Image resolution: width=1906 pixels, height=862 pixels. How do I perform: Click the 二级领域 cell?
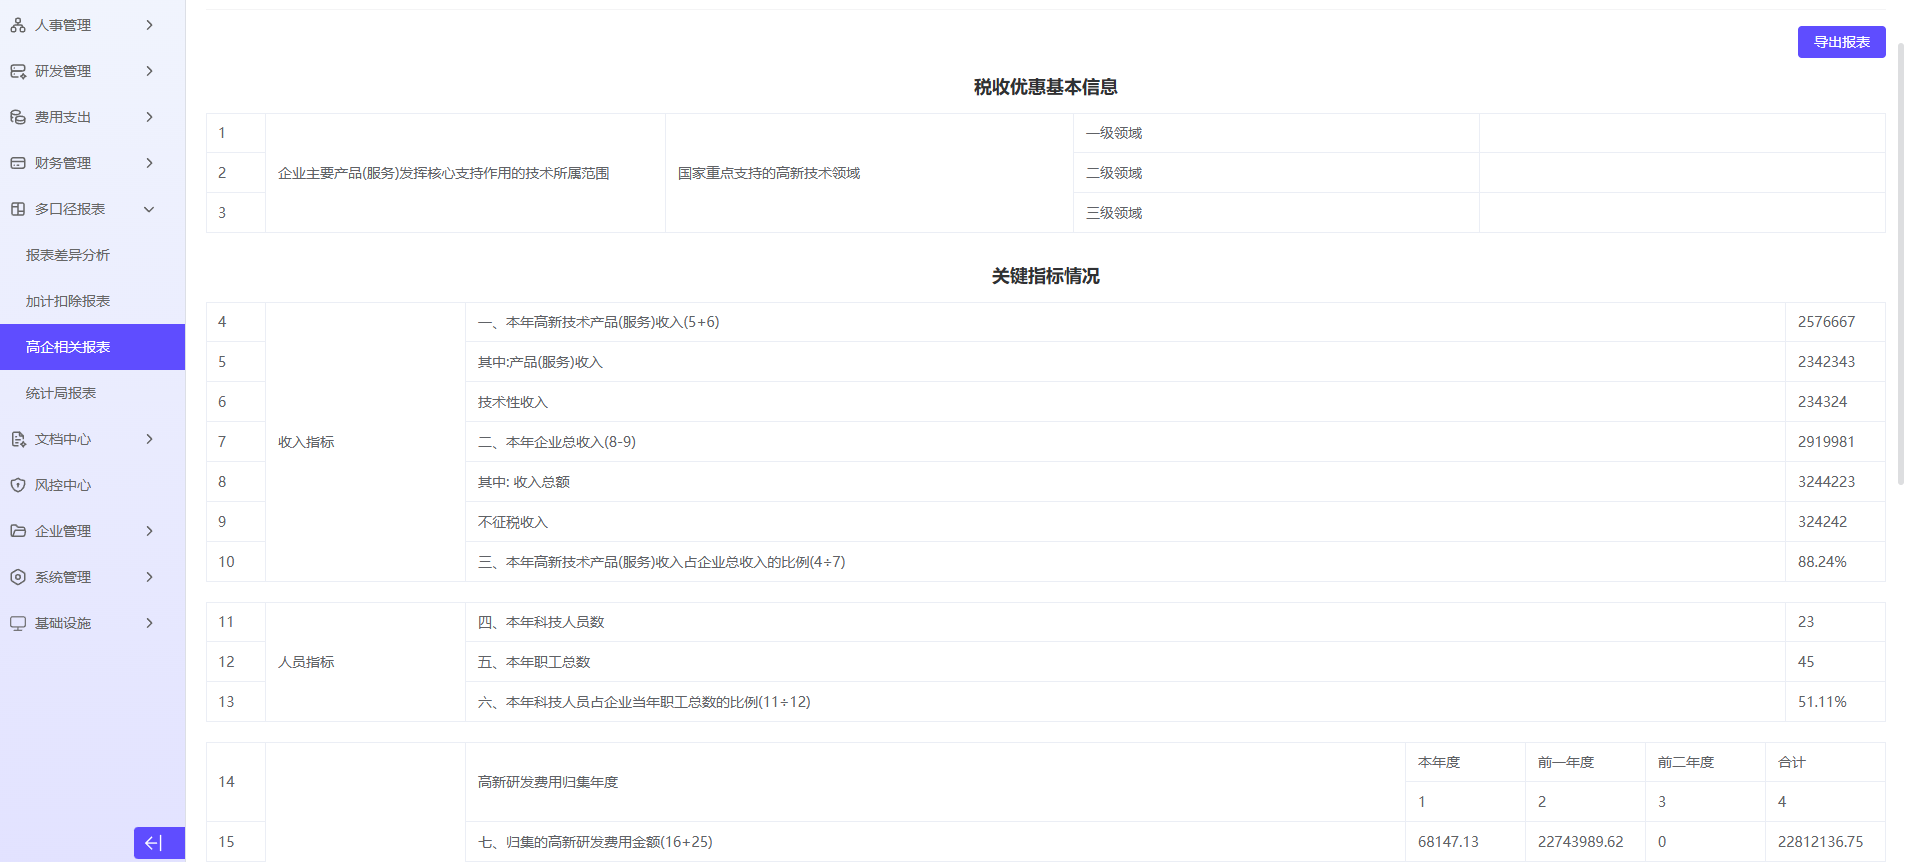tap(1276, 173)
